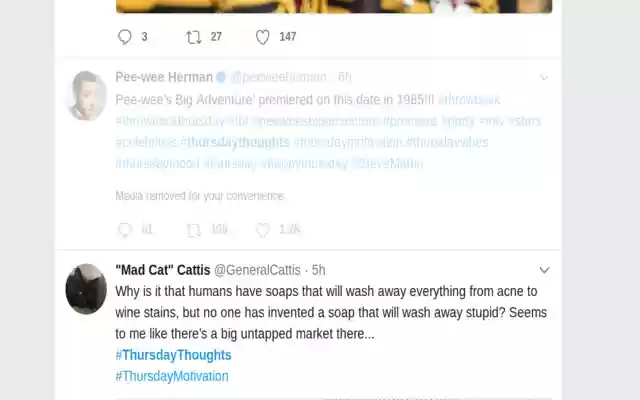Open the Pee-wee Herman display name link
Screen dimensions: 640x400
pos(164,77)
